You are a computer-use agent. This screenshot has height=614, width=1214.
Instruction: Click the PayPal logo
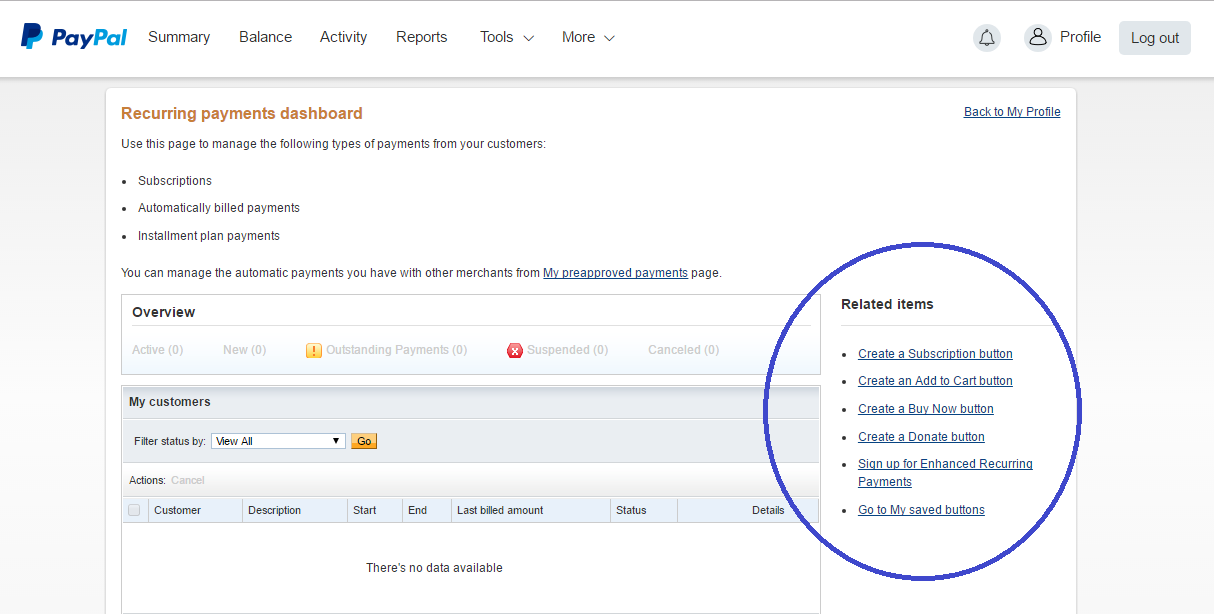click(x=74, y=37)
